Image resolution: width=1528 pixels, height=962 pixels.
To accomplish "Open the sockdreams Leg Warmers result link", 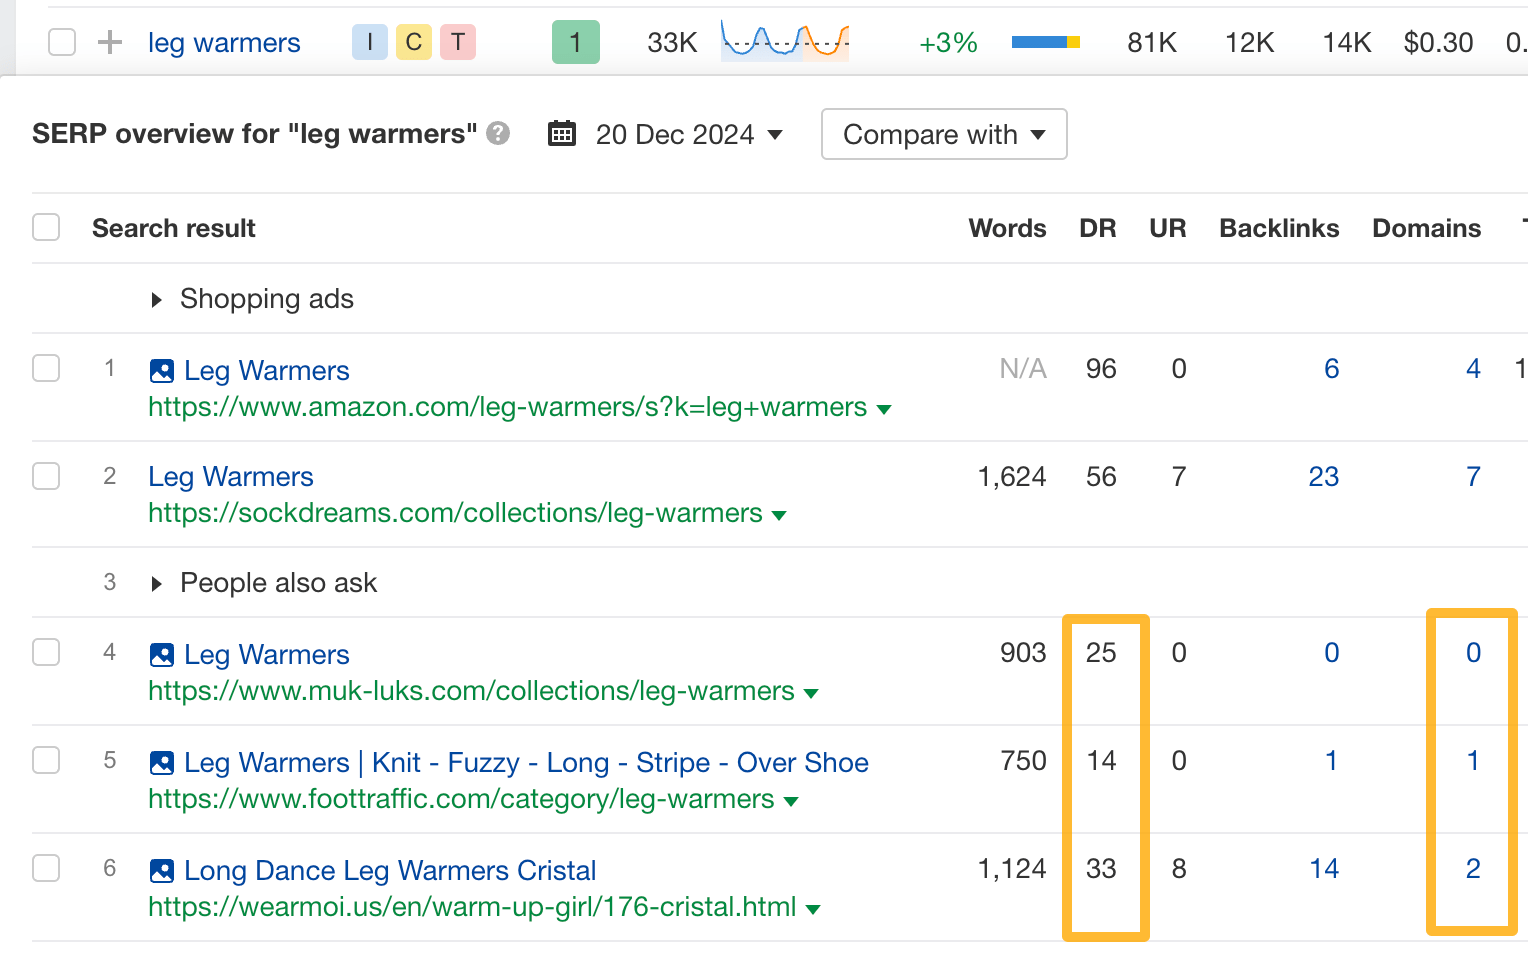I will (230, 477).
